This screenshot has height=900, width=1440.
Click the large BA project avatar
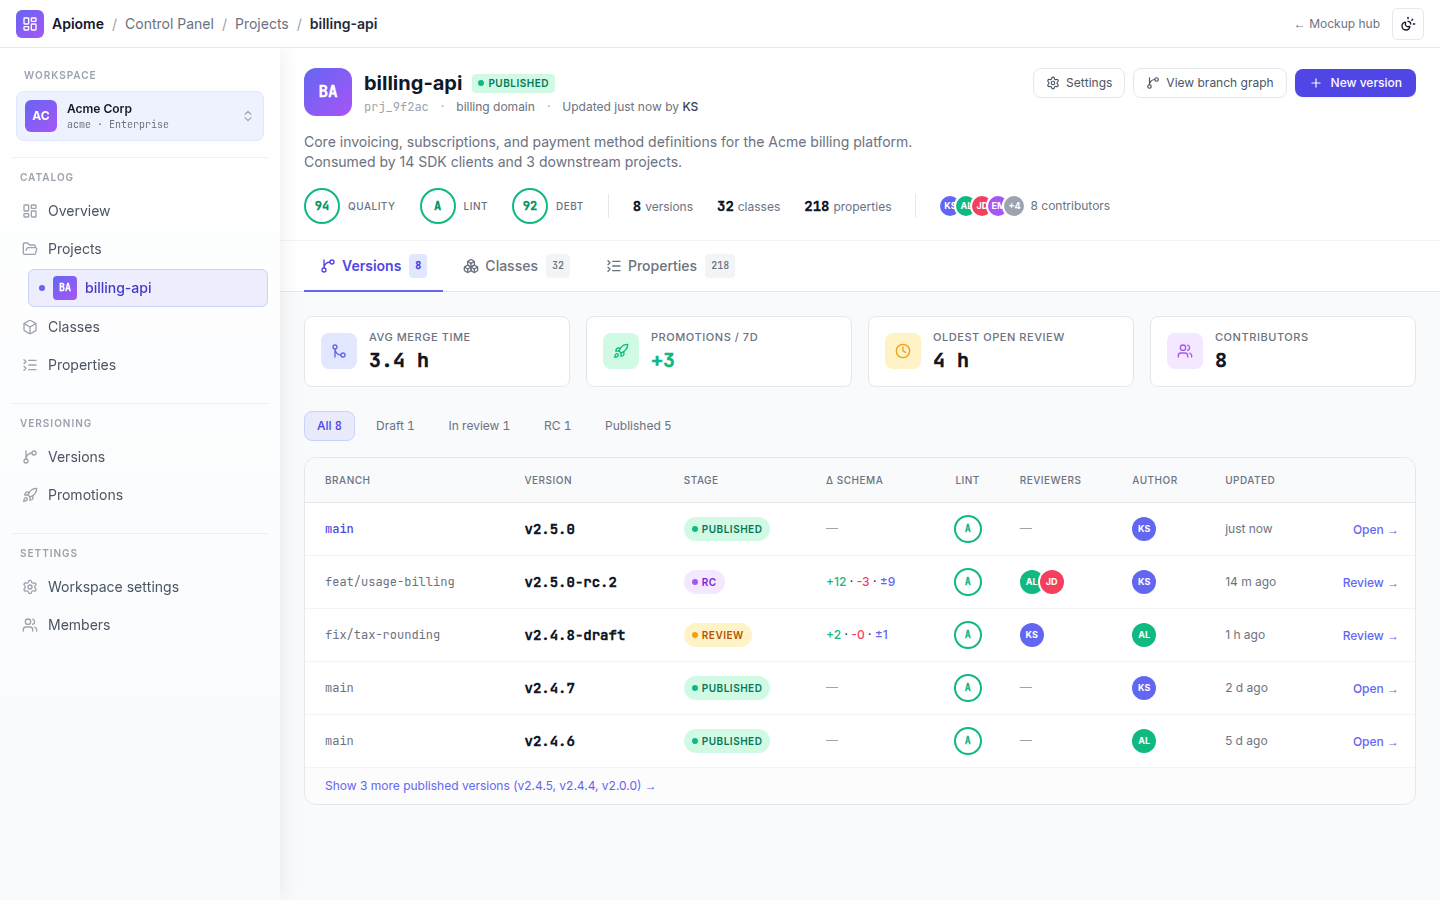pos(328,92)
